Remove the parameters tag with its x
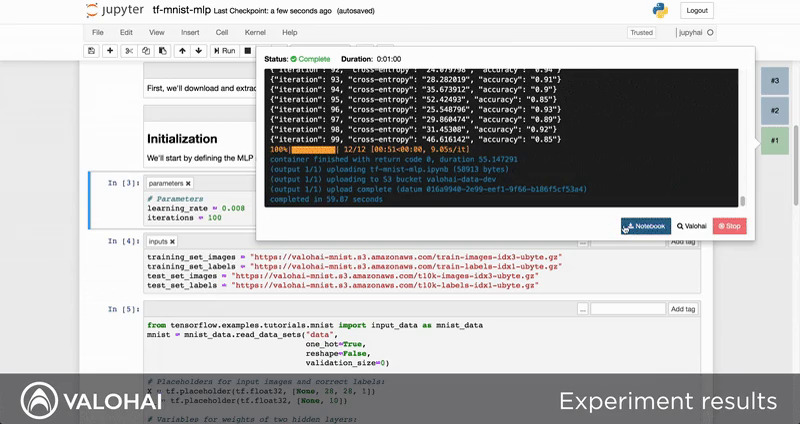Screen dimensions: 800x424 pos(188,183)
